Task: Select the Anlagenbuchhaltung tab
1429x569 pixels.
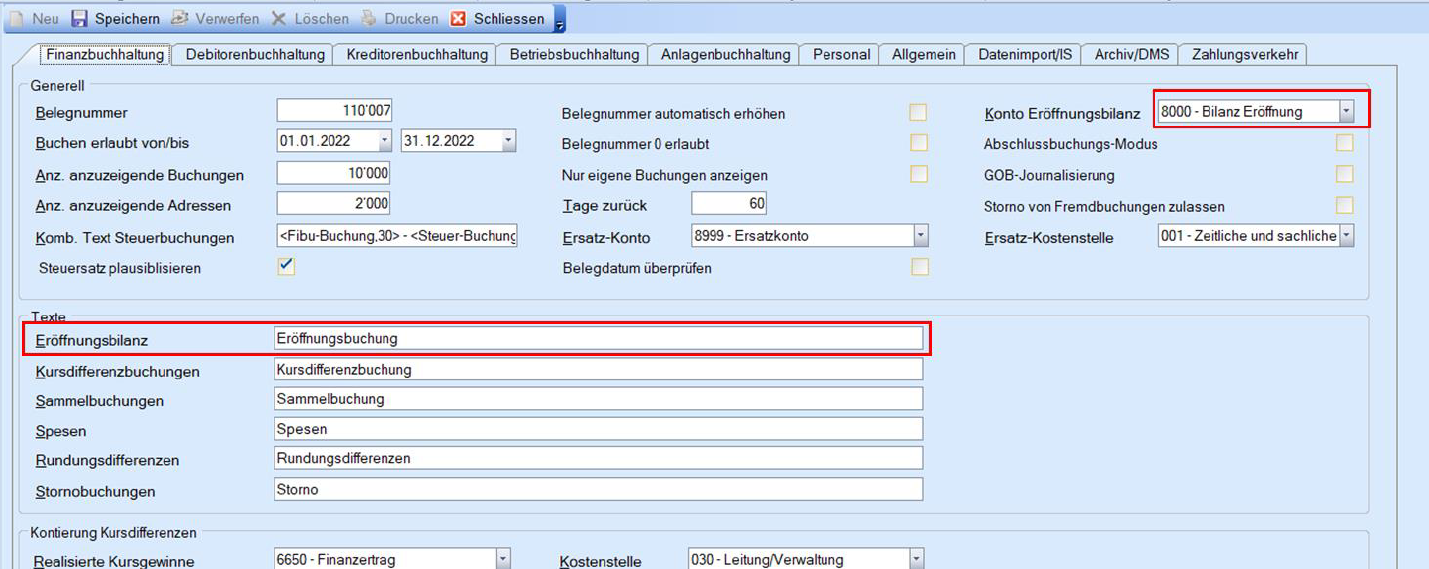Action: point(725,55)
